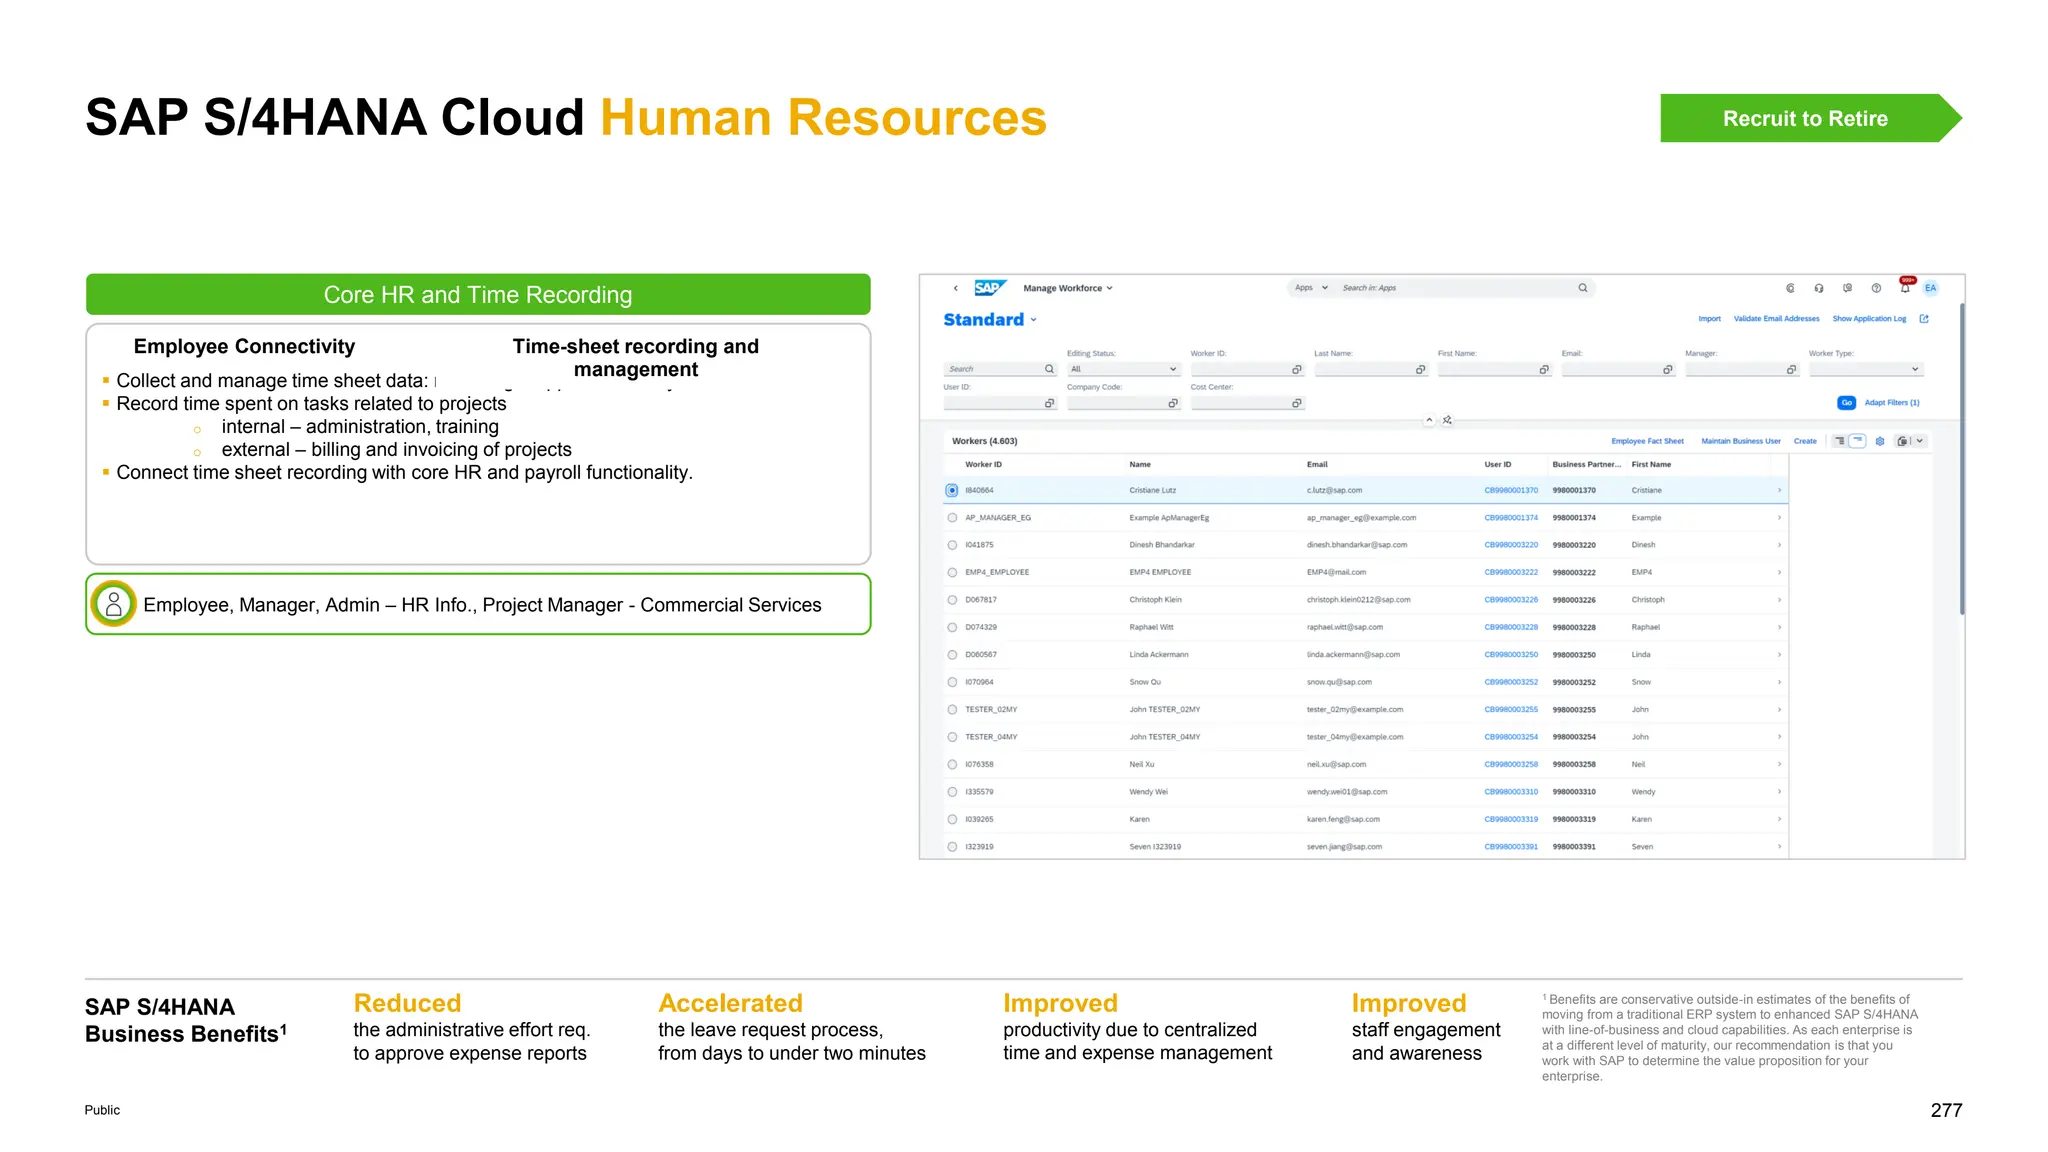Click the User ID column header
2048x1152 pixels.
1498,465
